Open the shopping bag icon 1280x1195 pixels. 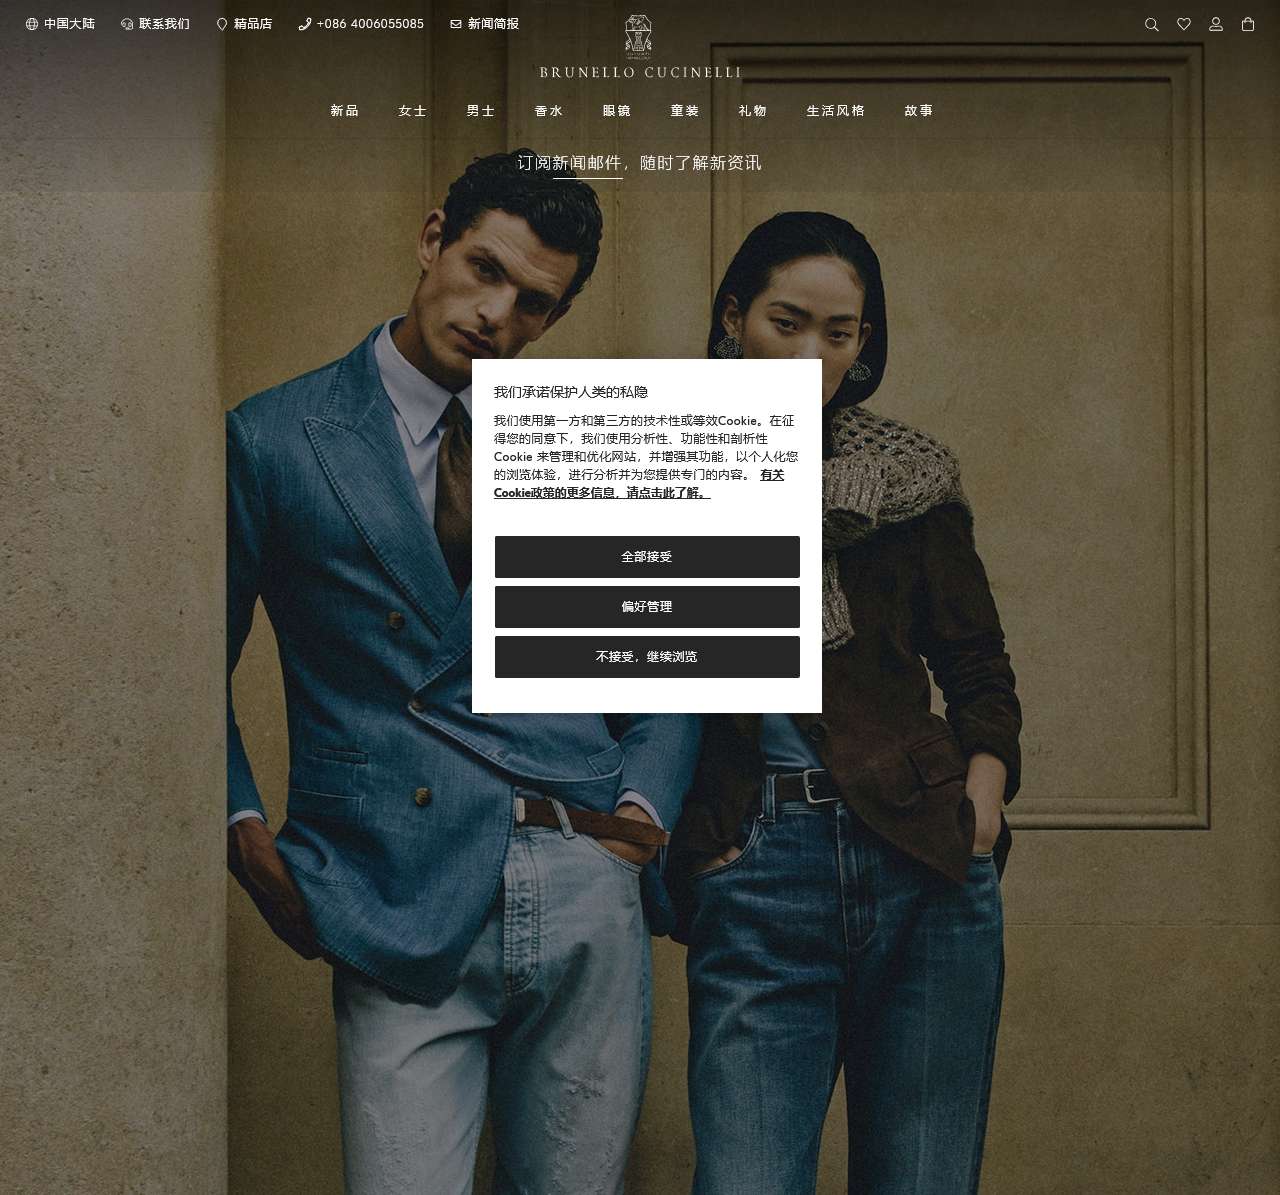pyautogui.click(x=1248, y=24)
